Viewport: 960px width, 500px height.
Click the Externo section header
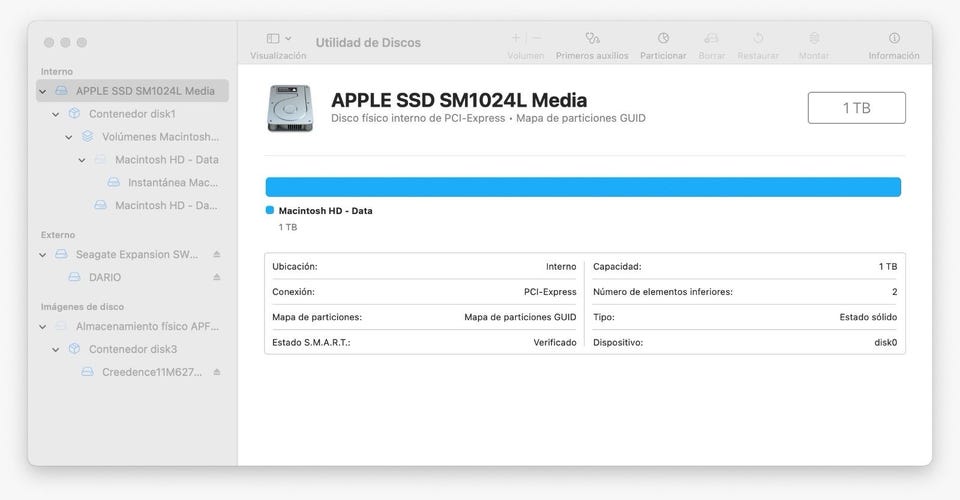click(x=58, y=235)
